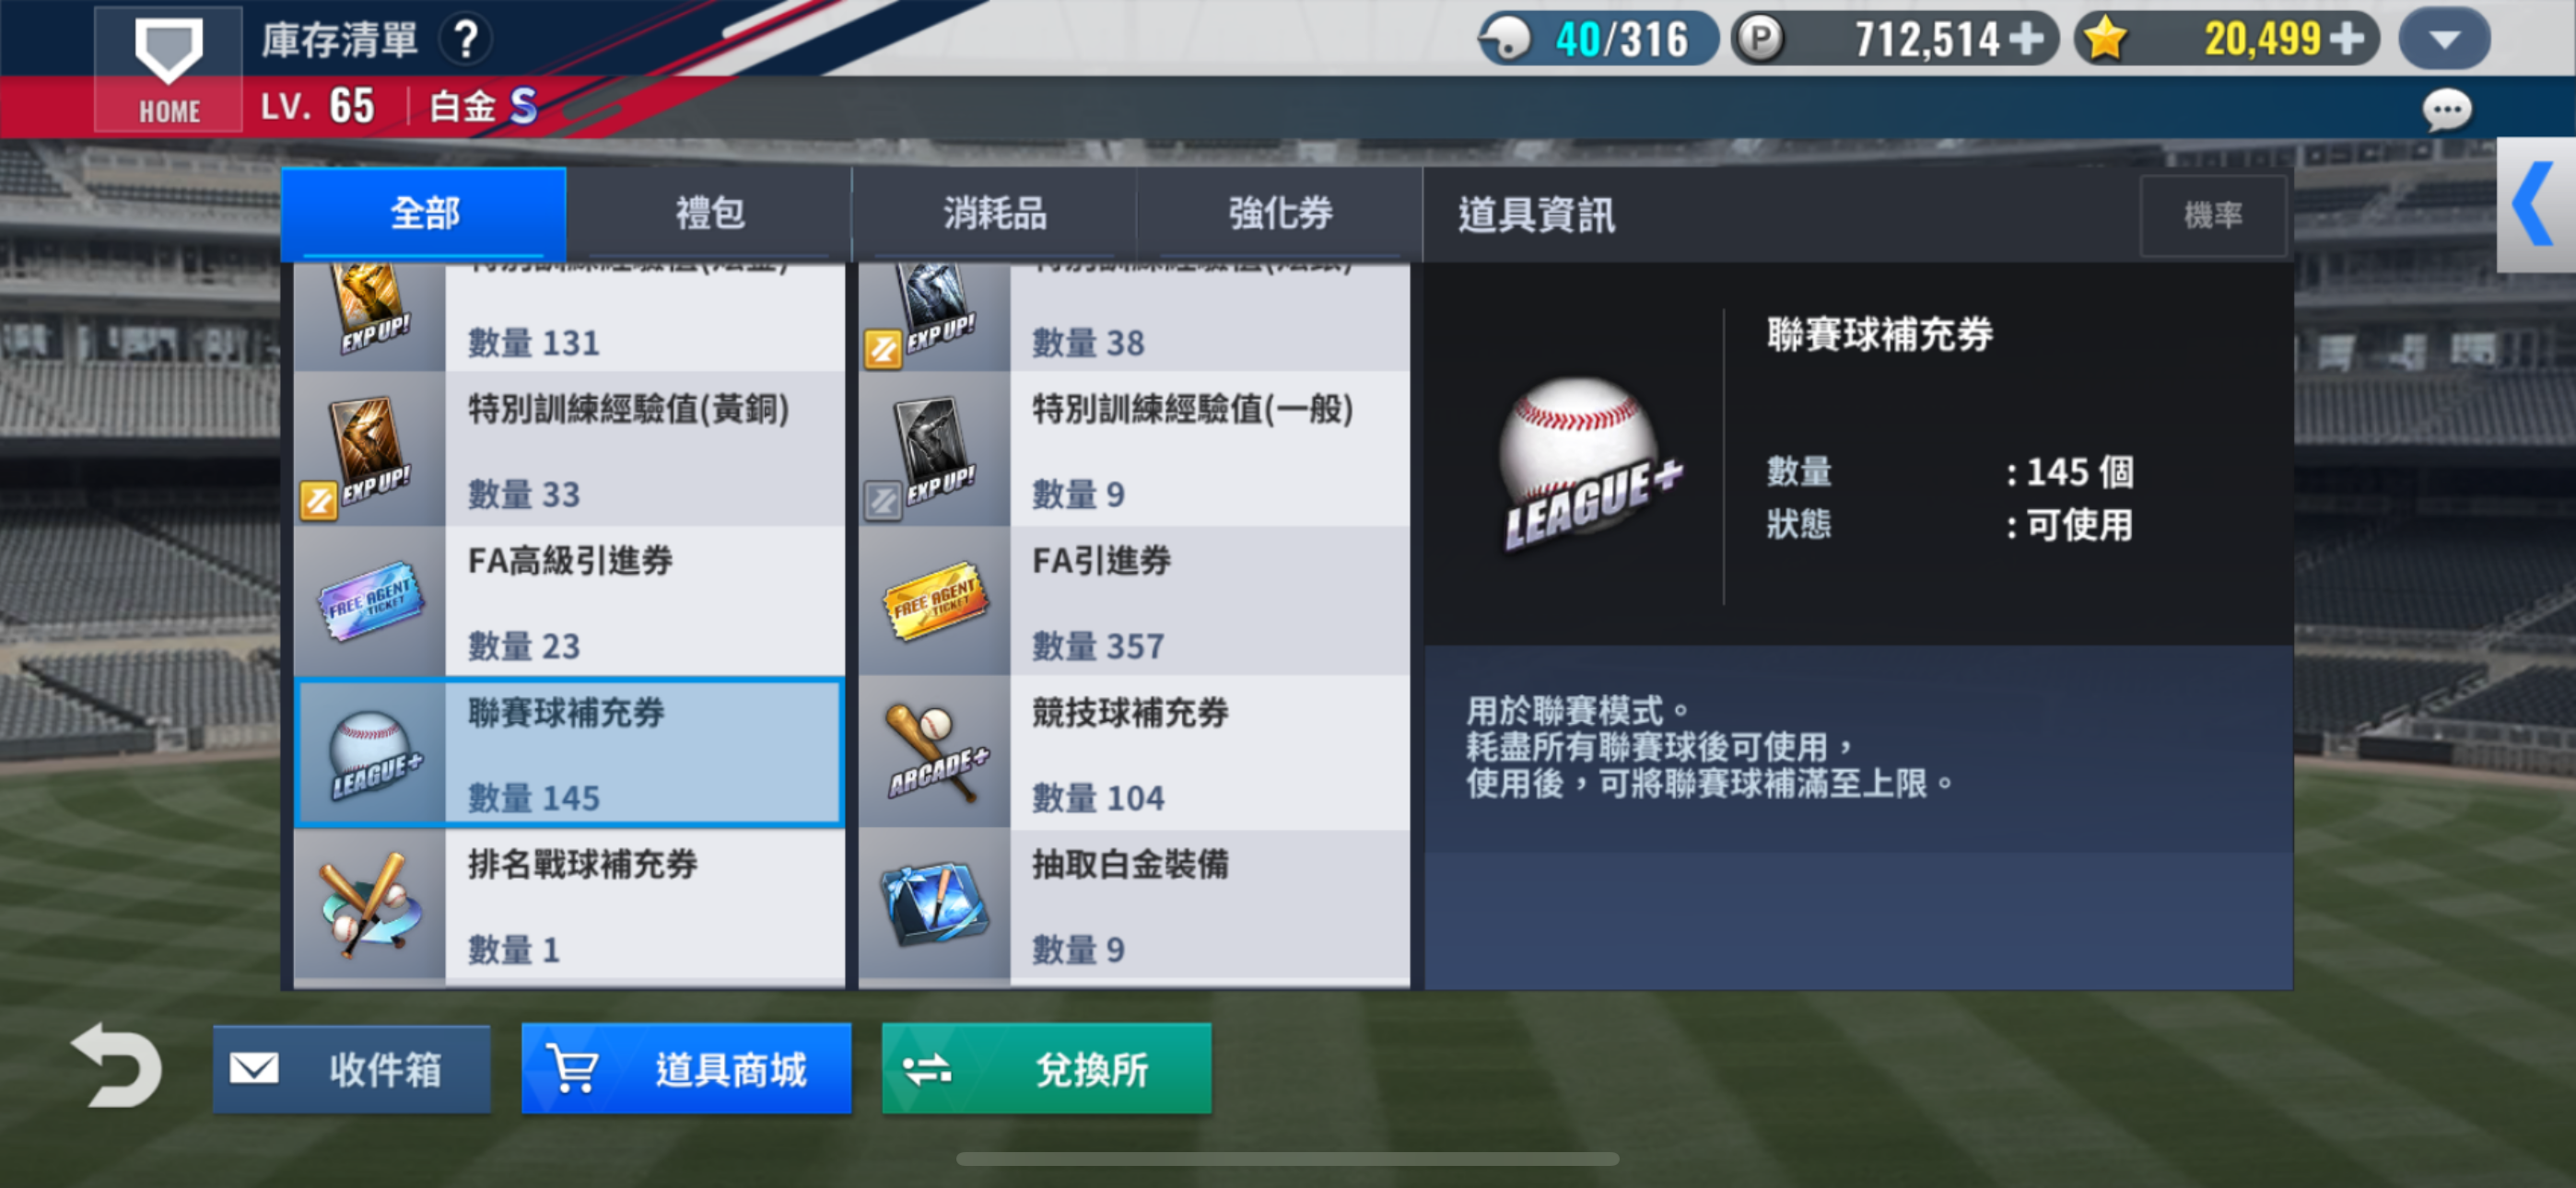Screen dimensions: 2576x1188
Task: Open the 兌換所 exchange button
Action: tap(1046, 1069)
